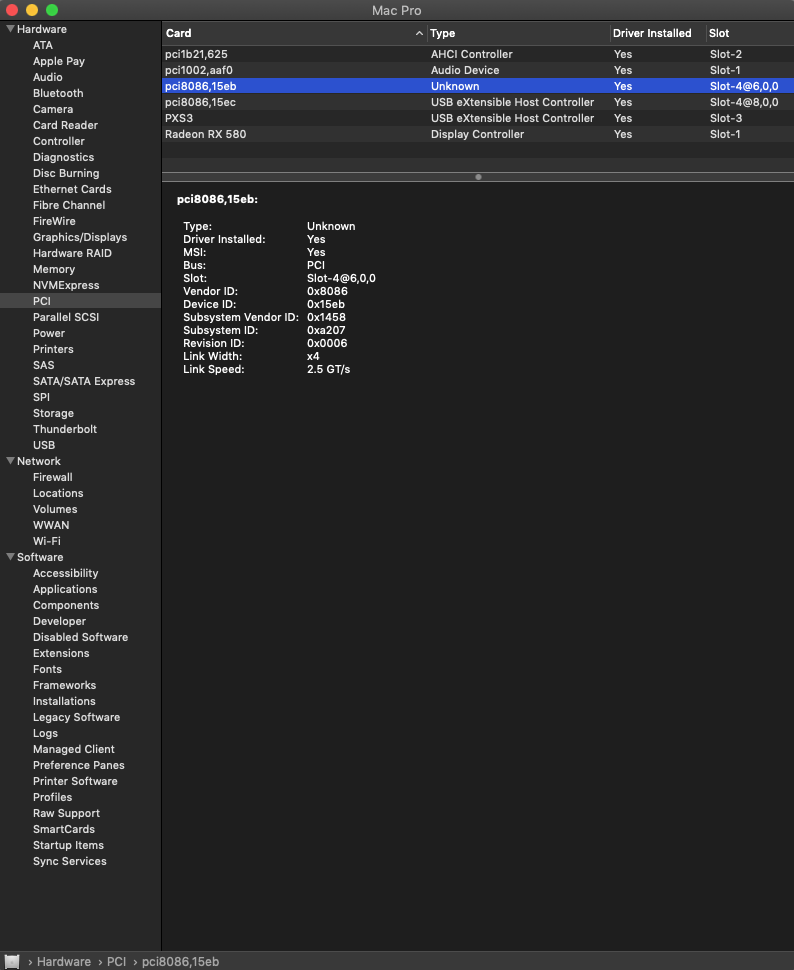The height and width of the screenshot is (970, 794).
Task: Select Fibre Channel in the sidebar
Action: [69, 205]
